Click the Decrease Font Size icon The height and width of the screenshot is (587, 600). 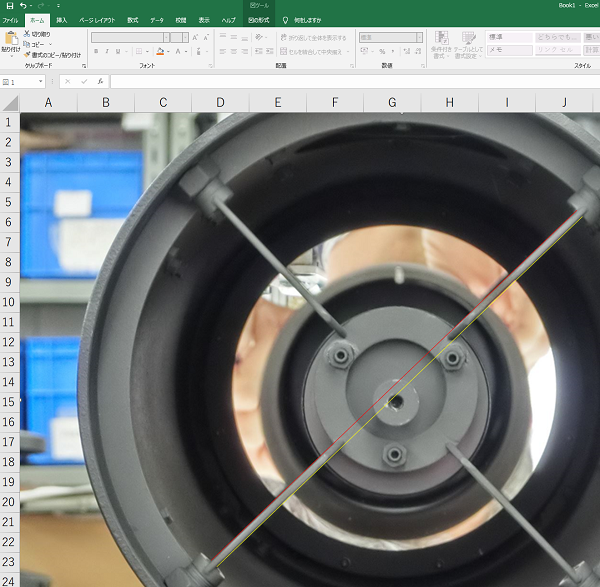point(206,38)
